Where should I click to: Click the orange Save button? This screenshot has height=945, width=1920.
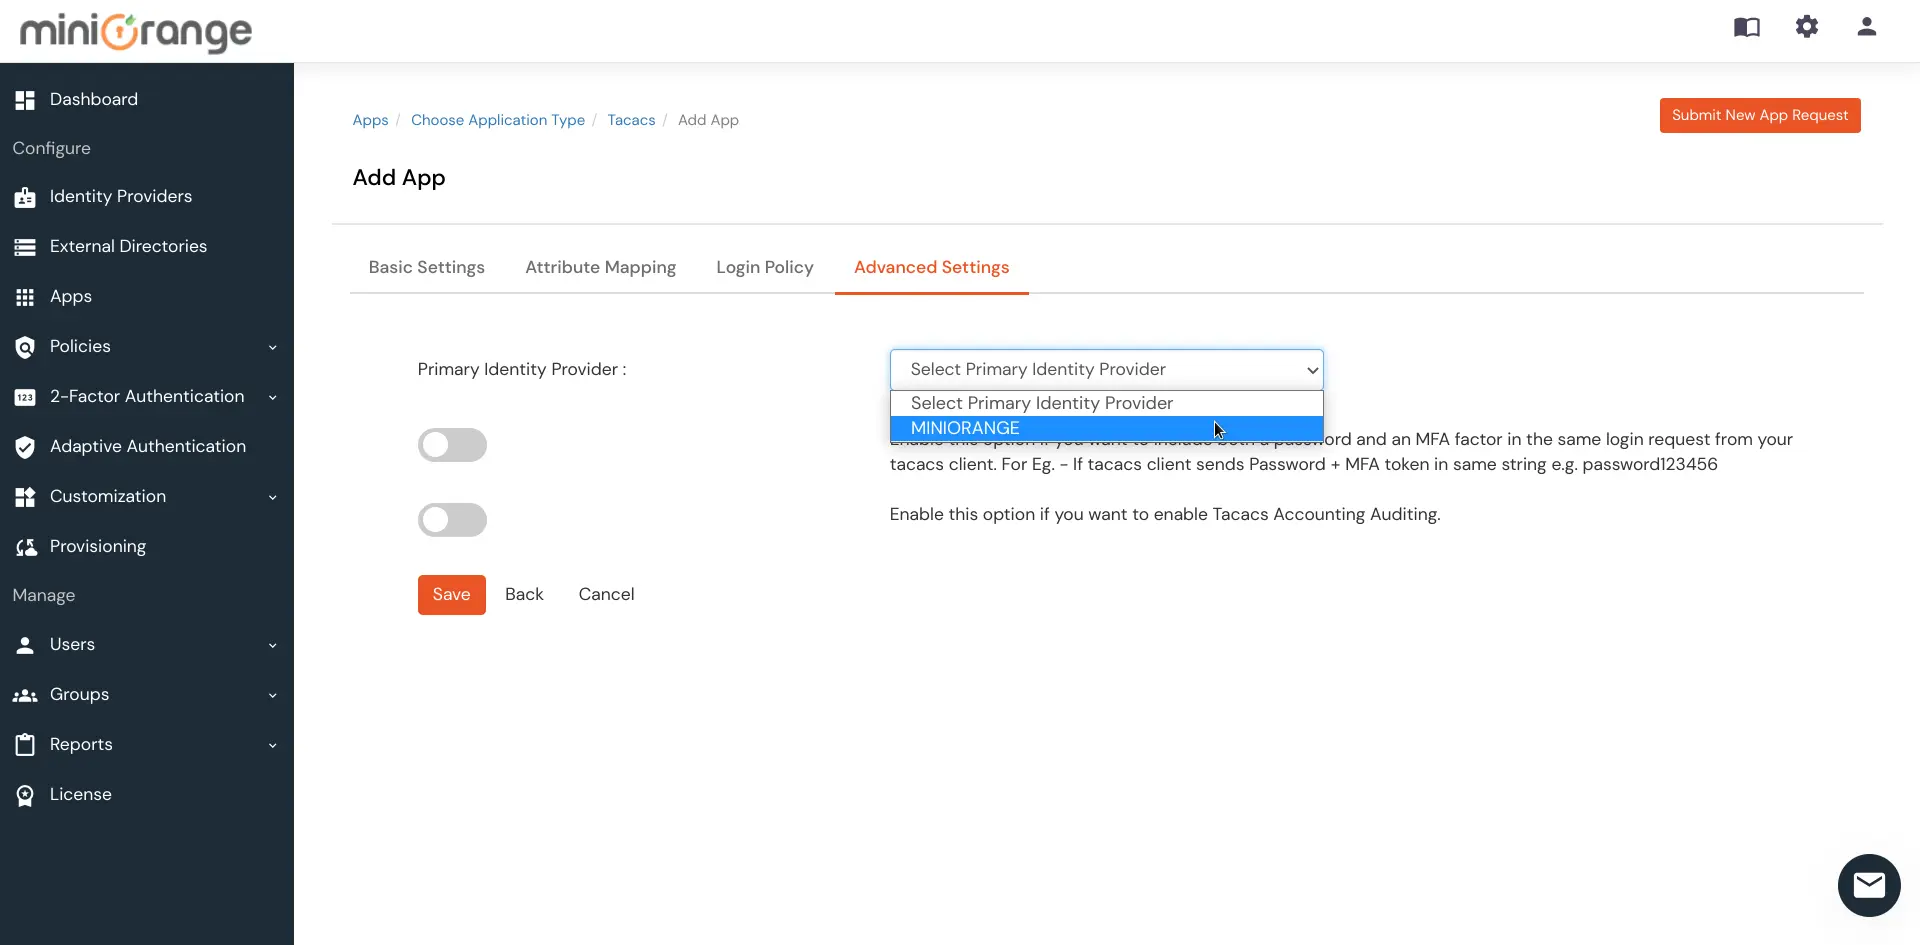451,594
